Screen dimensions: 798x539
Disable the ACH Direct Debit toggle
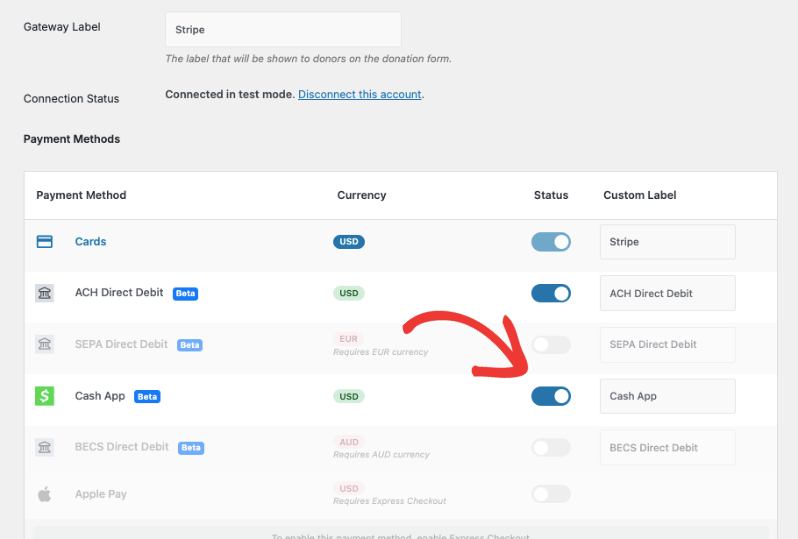point(551,293)
